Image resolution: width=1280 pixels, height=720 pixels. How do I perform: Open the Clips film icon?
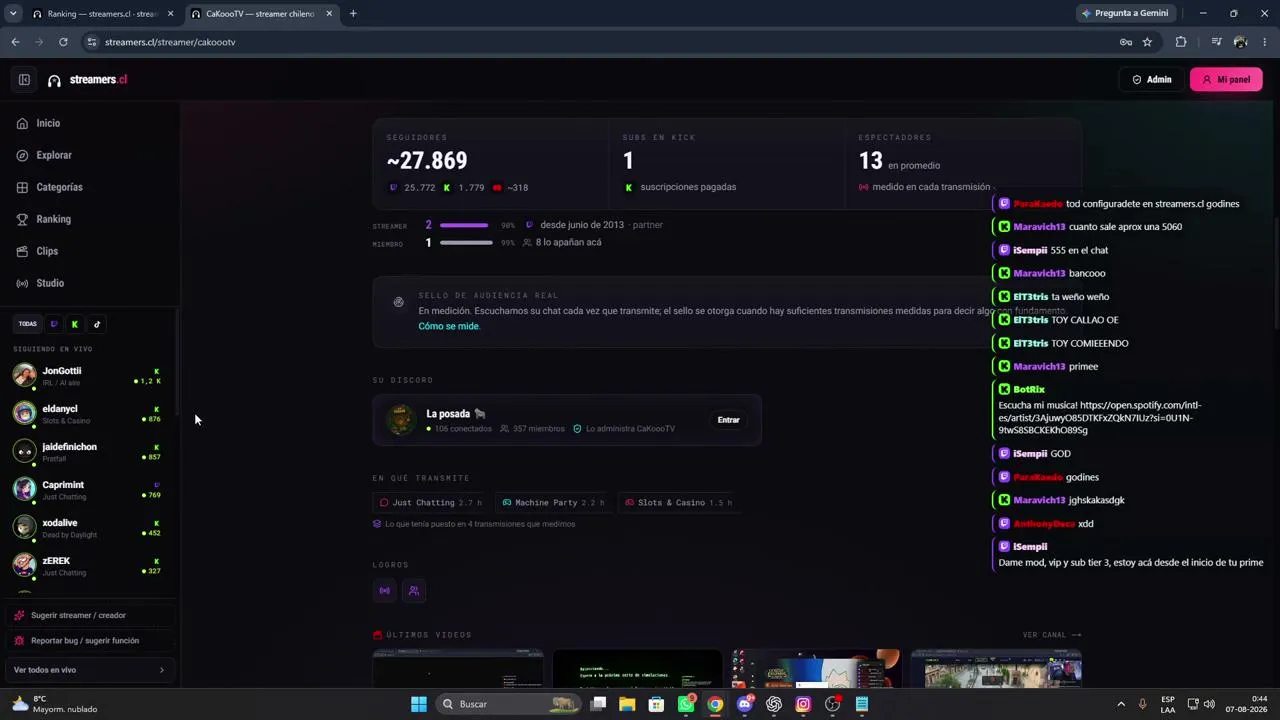(22, 251)
